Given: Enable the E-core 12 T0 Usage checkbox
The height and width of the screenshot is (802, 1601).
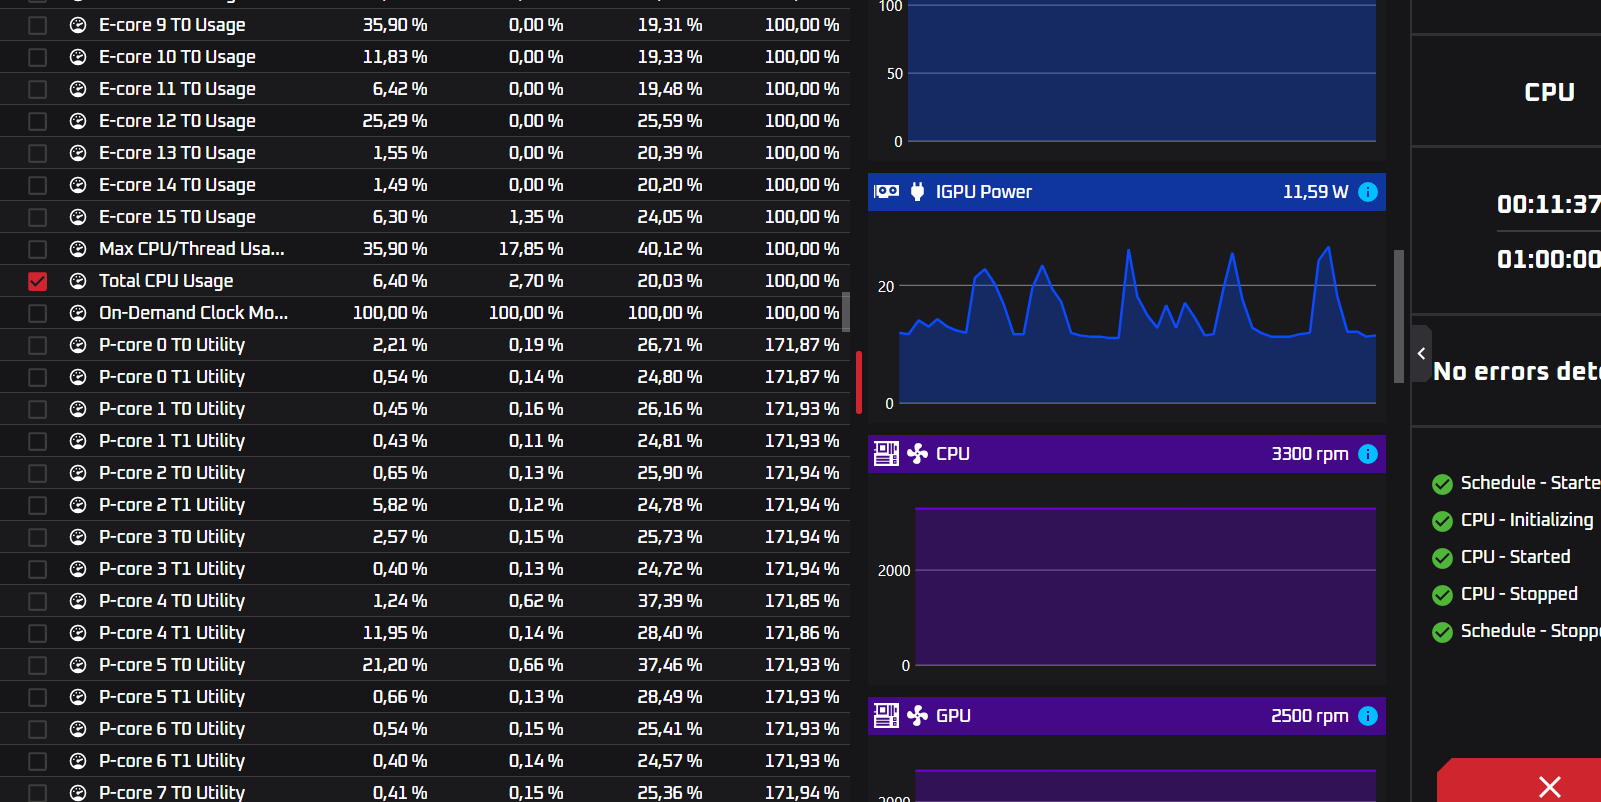Looking at the screenshot, I should pos(37,121).
